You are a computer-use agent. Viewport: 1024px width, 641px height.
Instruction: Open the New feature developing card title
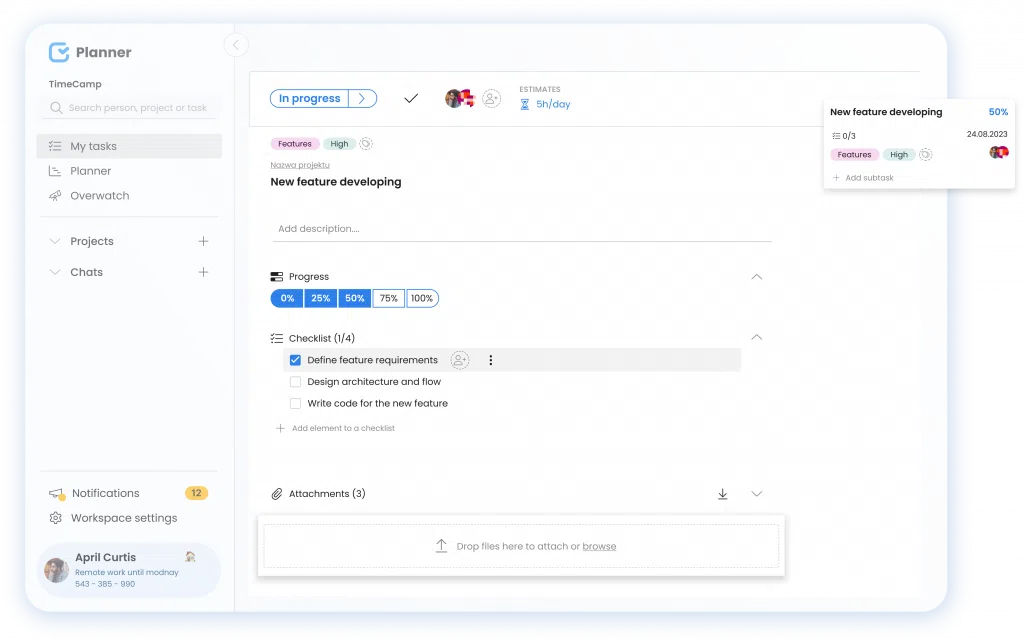tap(886, 112)
